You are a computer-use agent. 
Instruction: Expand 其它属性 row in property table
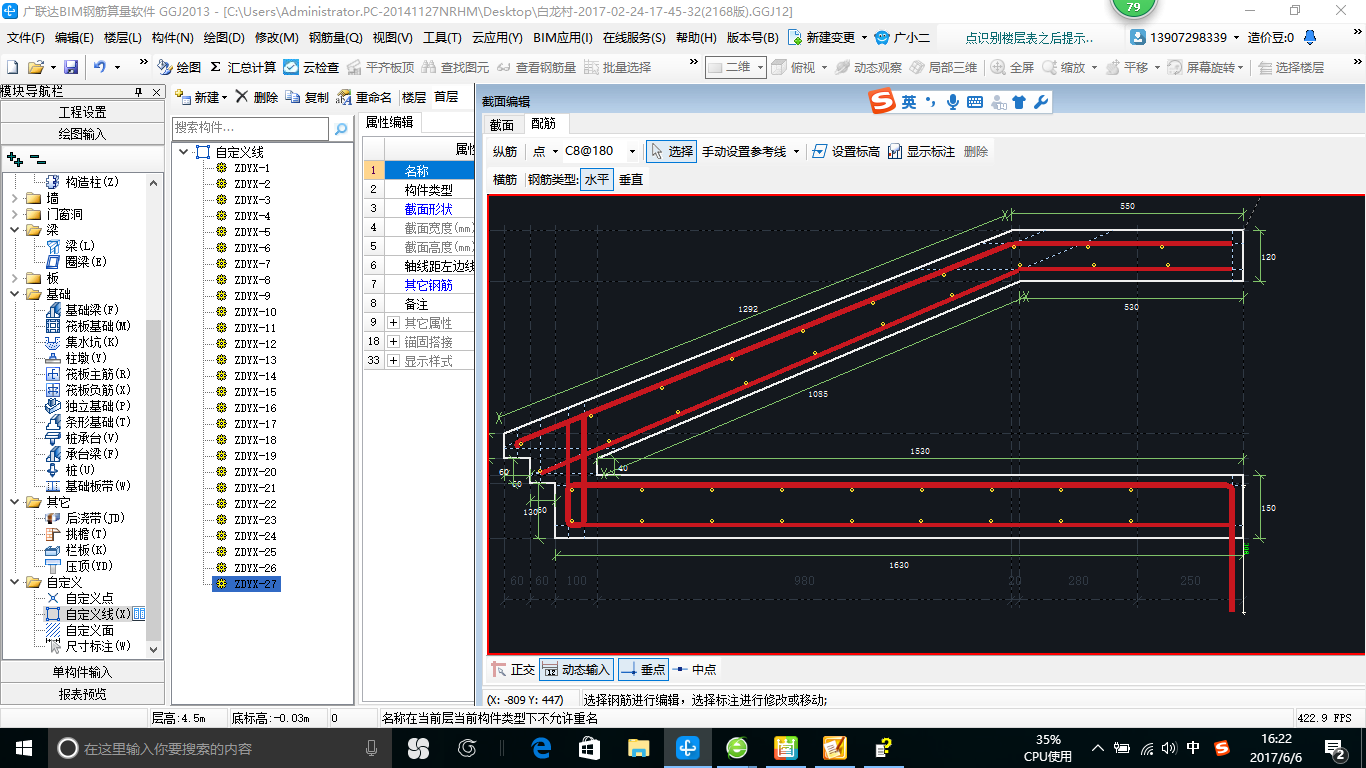point(393,323)
